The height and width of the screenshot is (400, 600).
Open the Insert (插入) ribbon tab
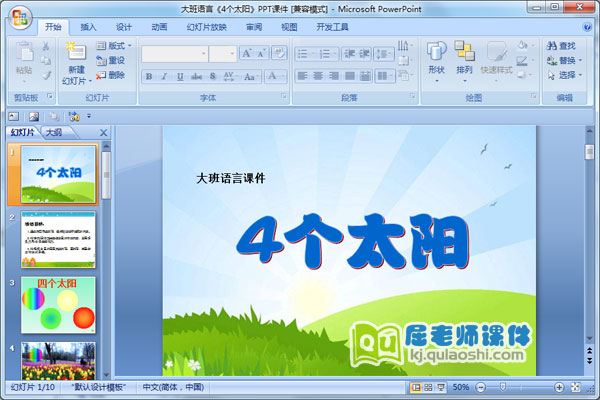[x=89, y=27]
